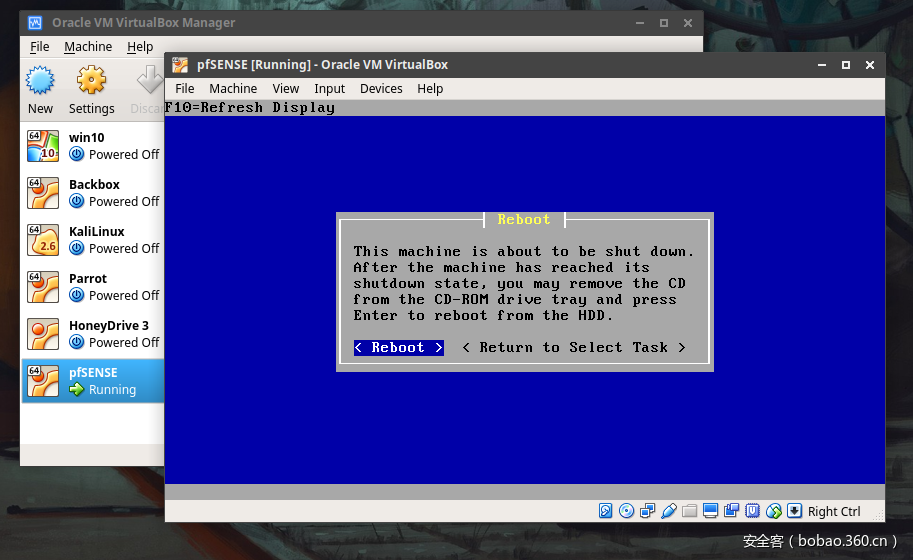Open the network adapters status icon
The height and width of the screenshot is (560, 913).
648,511
